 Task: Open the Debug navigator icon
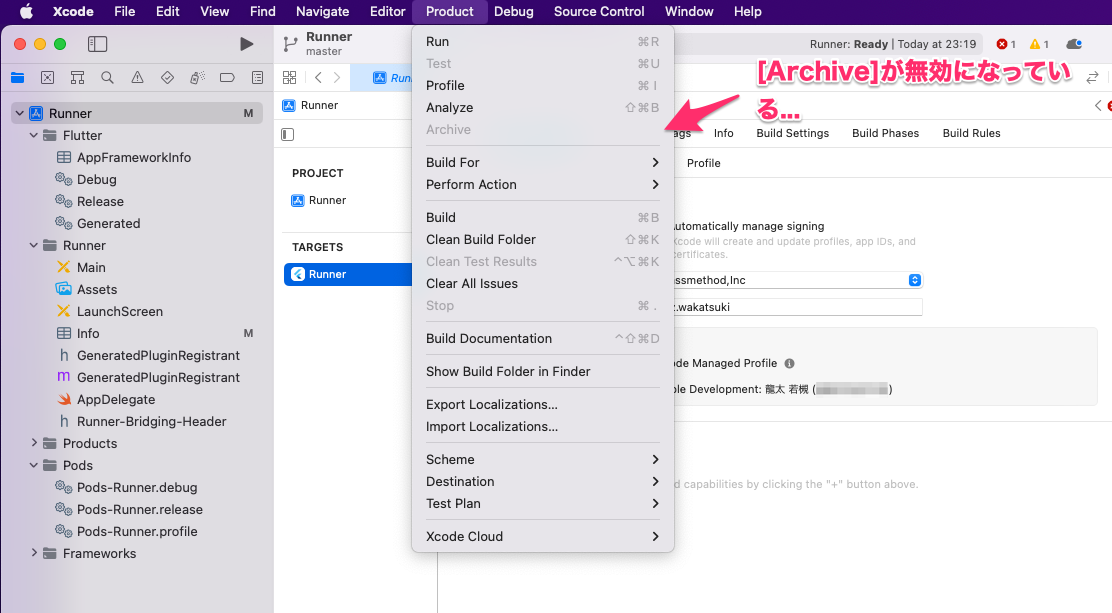197,77
